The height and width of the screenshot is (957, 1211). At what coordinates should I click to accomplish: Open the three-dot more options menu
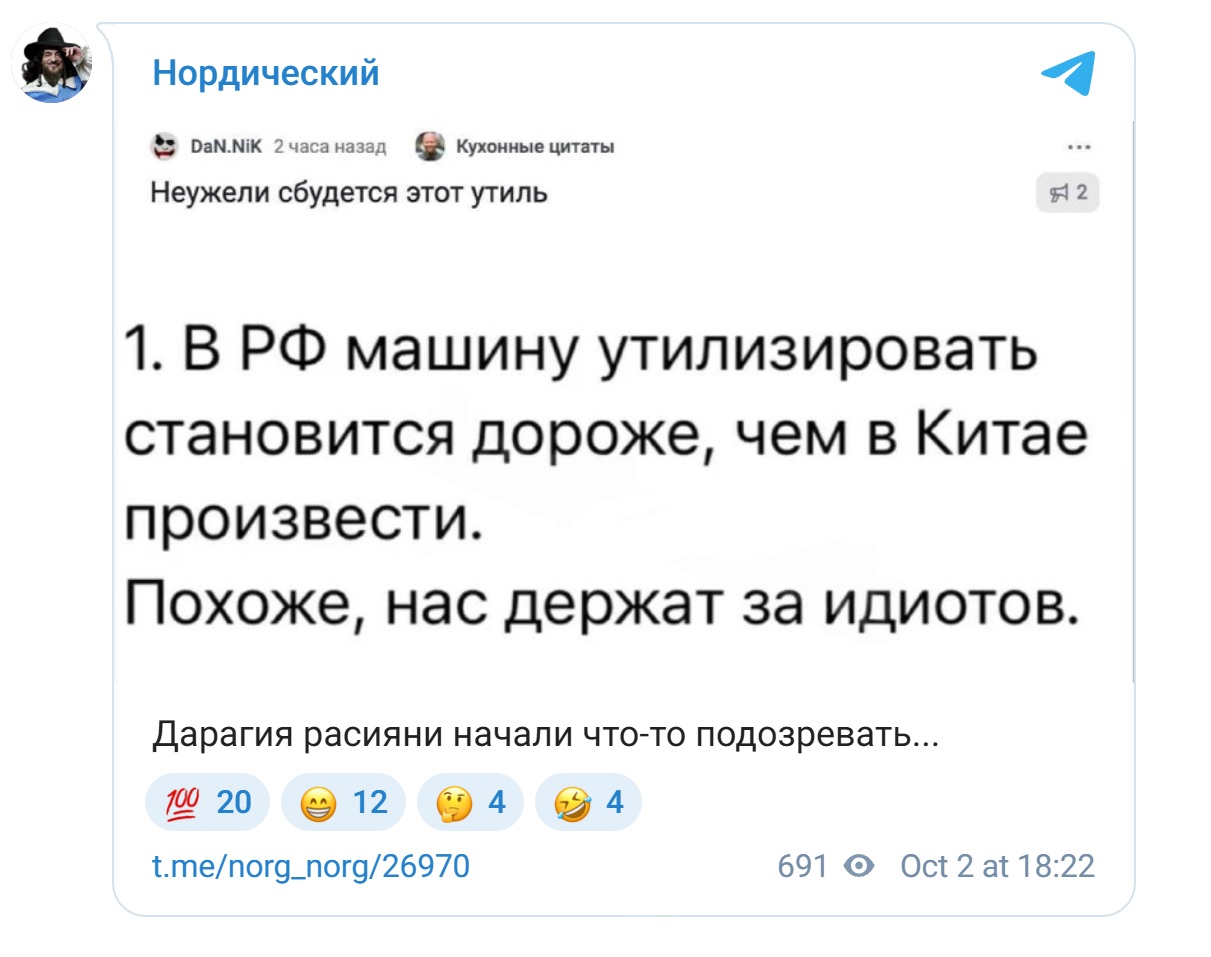click(x=1078, y=147)
